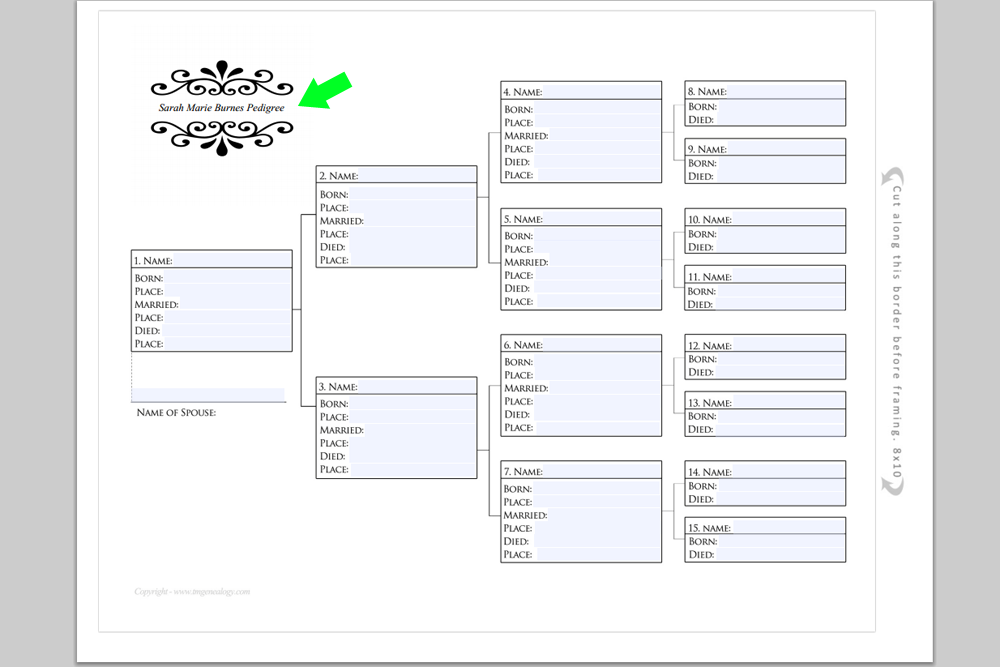Focus the Born field in box 10
The image size is (1000, 667).
point(781,234)
